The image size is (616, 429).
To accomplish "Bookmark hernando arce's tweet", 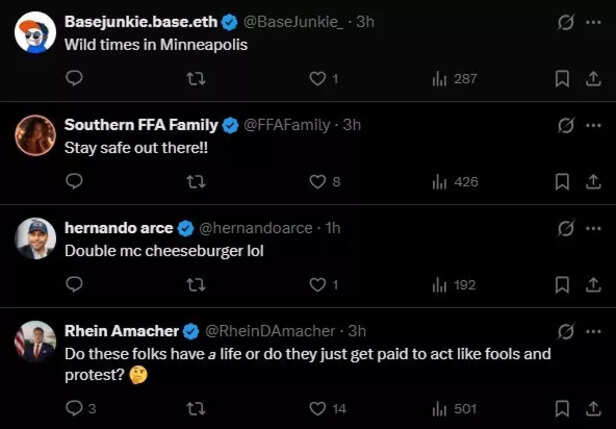I will tap(562, 285).
